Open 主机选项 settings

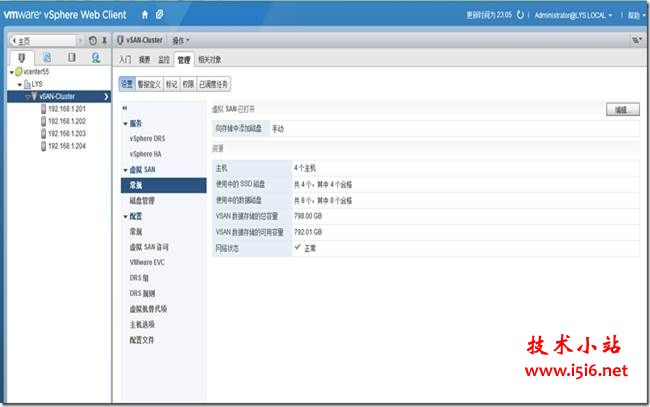142,324
